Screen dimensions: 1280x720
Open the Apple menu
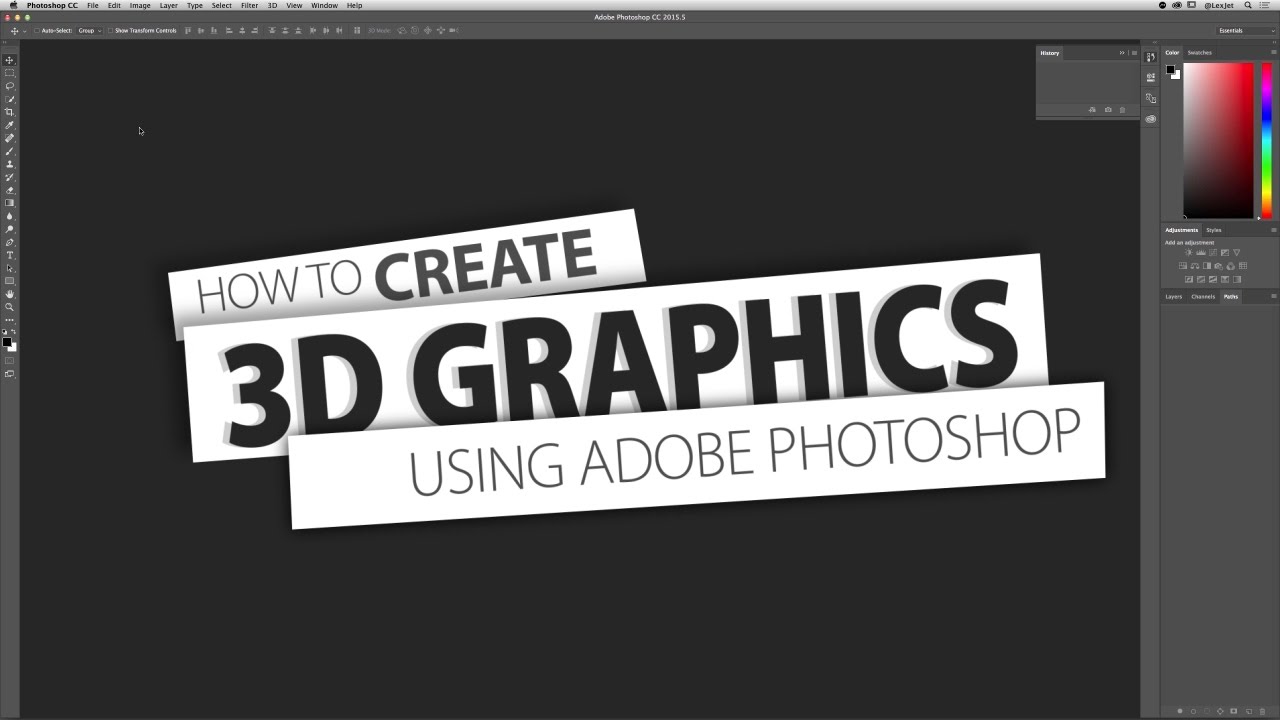tap(13, 5)
